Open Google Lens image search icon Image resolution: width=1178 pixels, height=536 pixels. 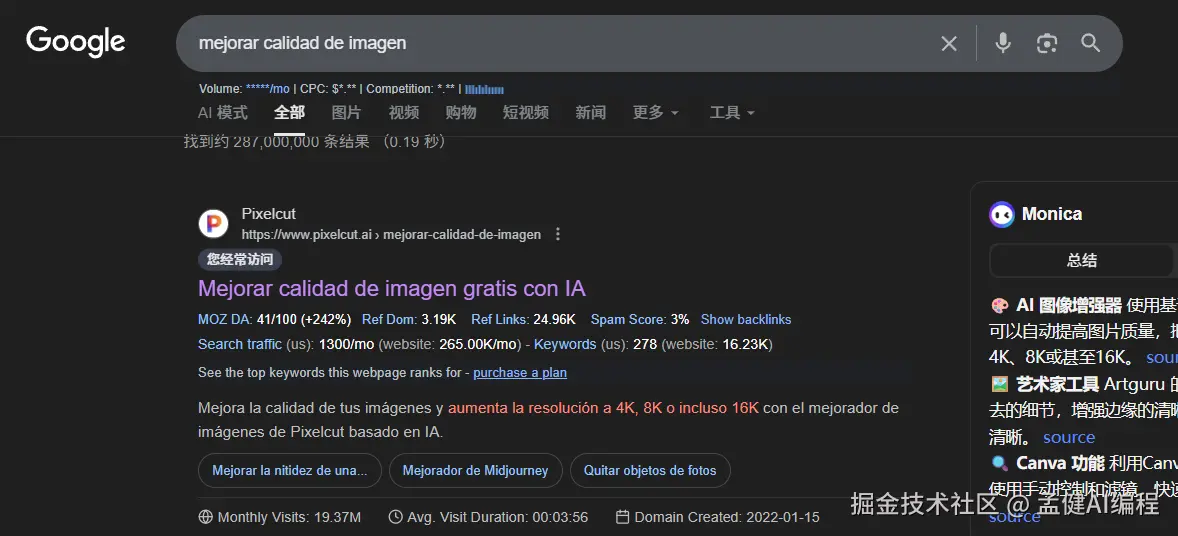pos(1047,44)
